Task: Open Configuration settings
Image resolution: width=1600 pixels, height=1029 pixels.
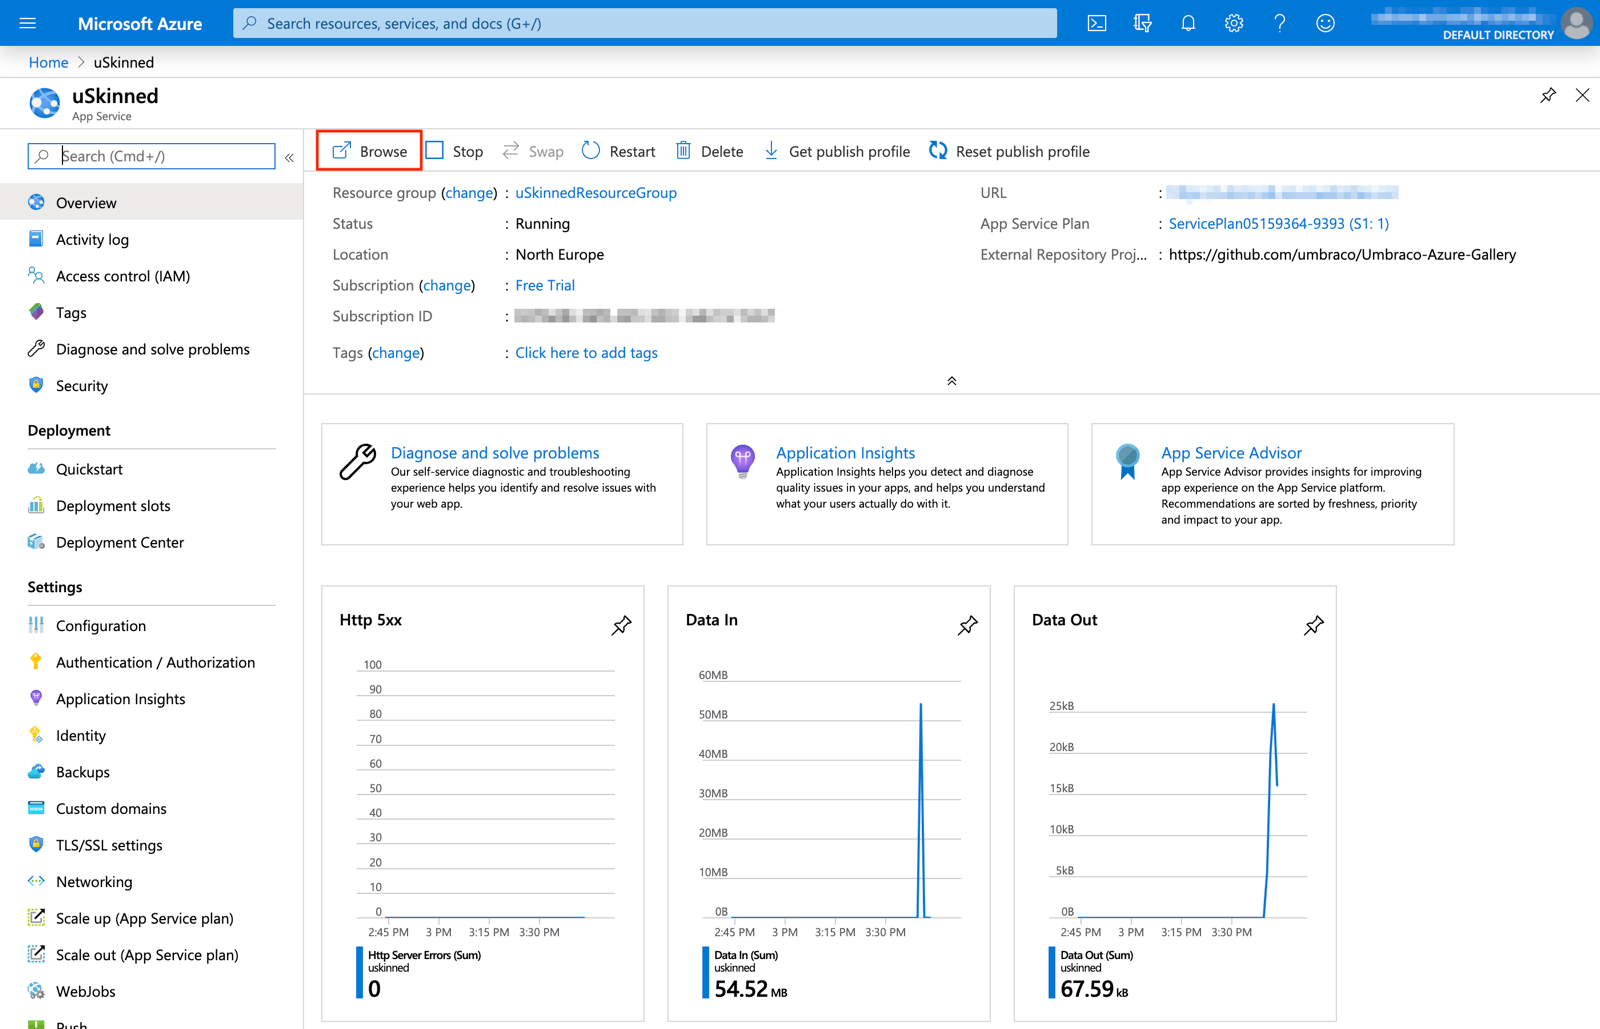Action: click(151, 626)
